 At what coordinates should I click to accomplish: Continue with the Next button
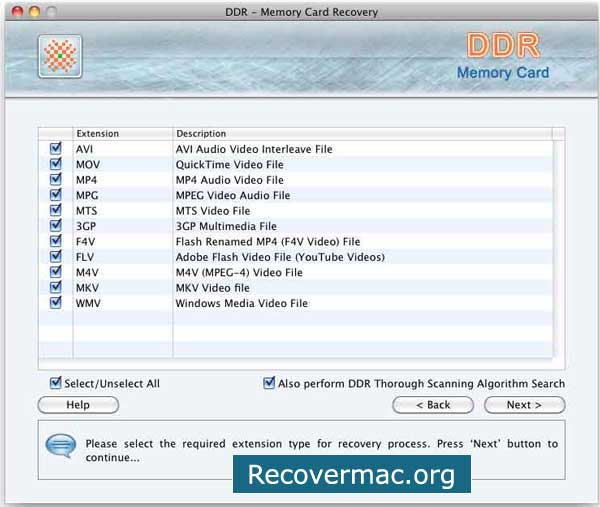(x=525, y=405)
